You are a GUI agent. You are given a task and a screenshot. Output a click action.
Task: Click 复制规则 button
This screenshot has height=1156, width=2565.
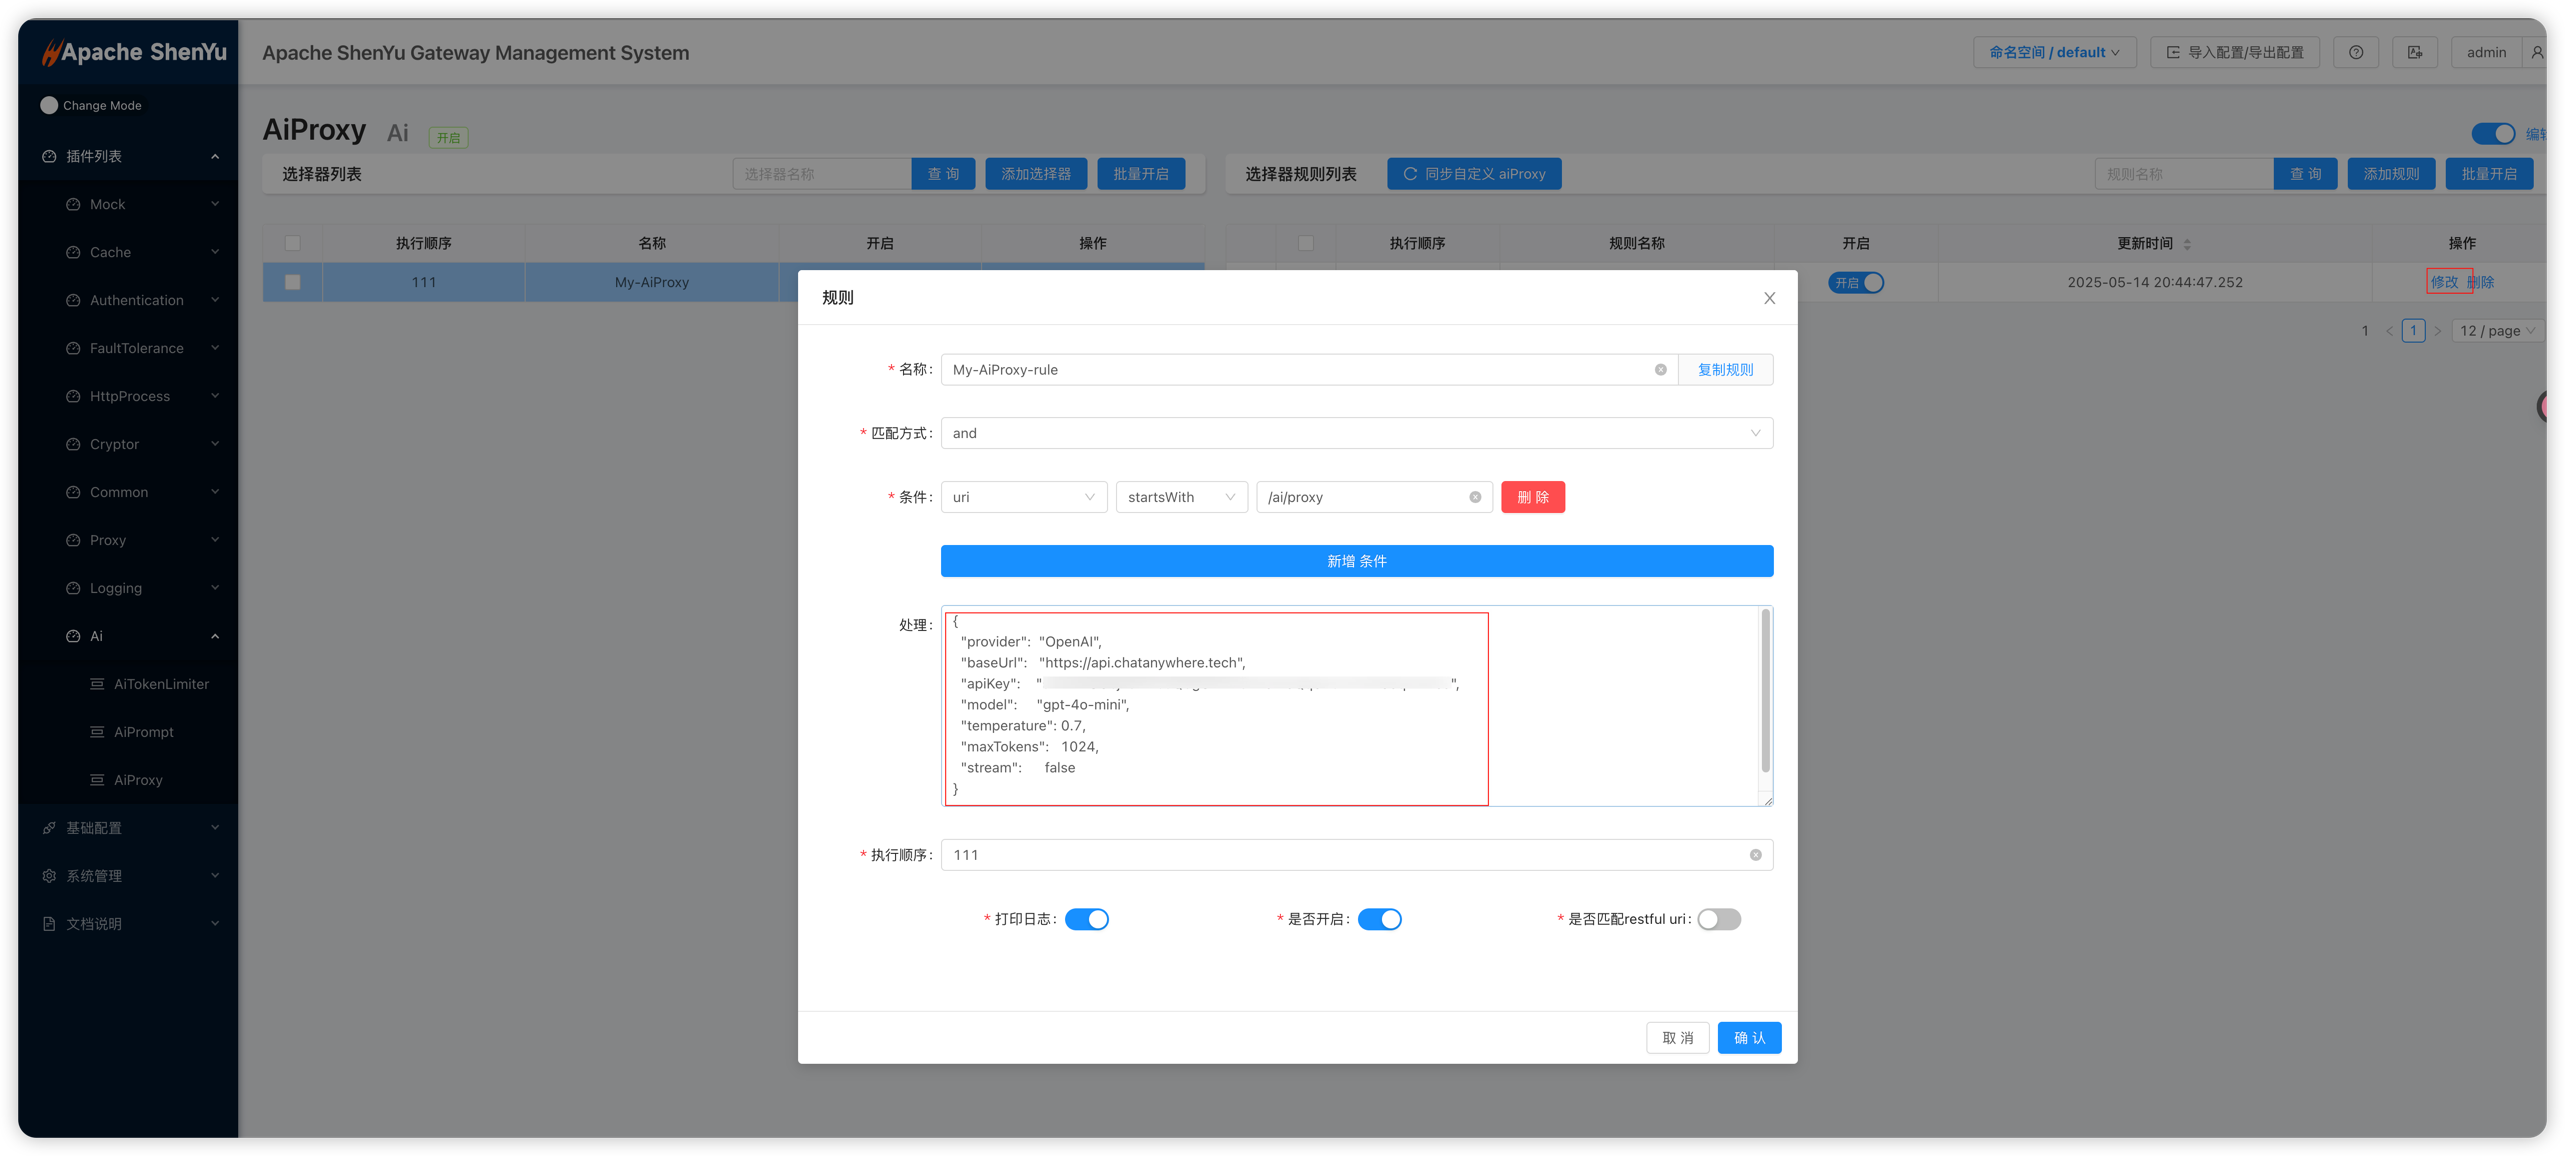point(1725,370)
